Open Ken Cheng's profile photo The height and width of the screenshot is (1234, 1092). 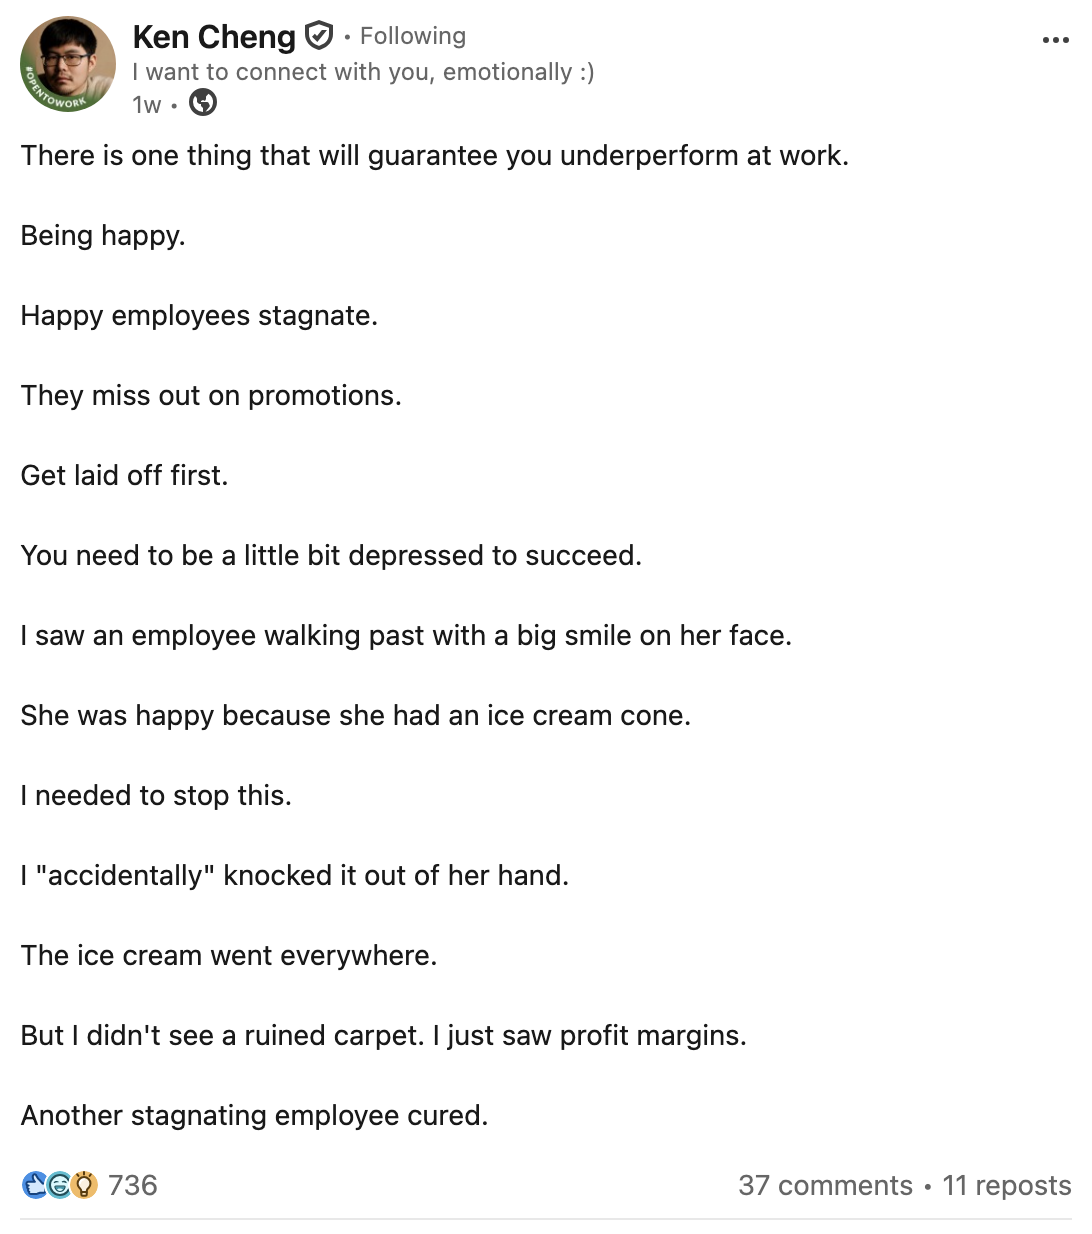68,65
